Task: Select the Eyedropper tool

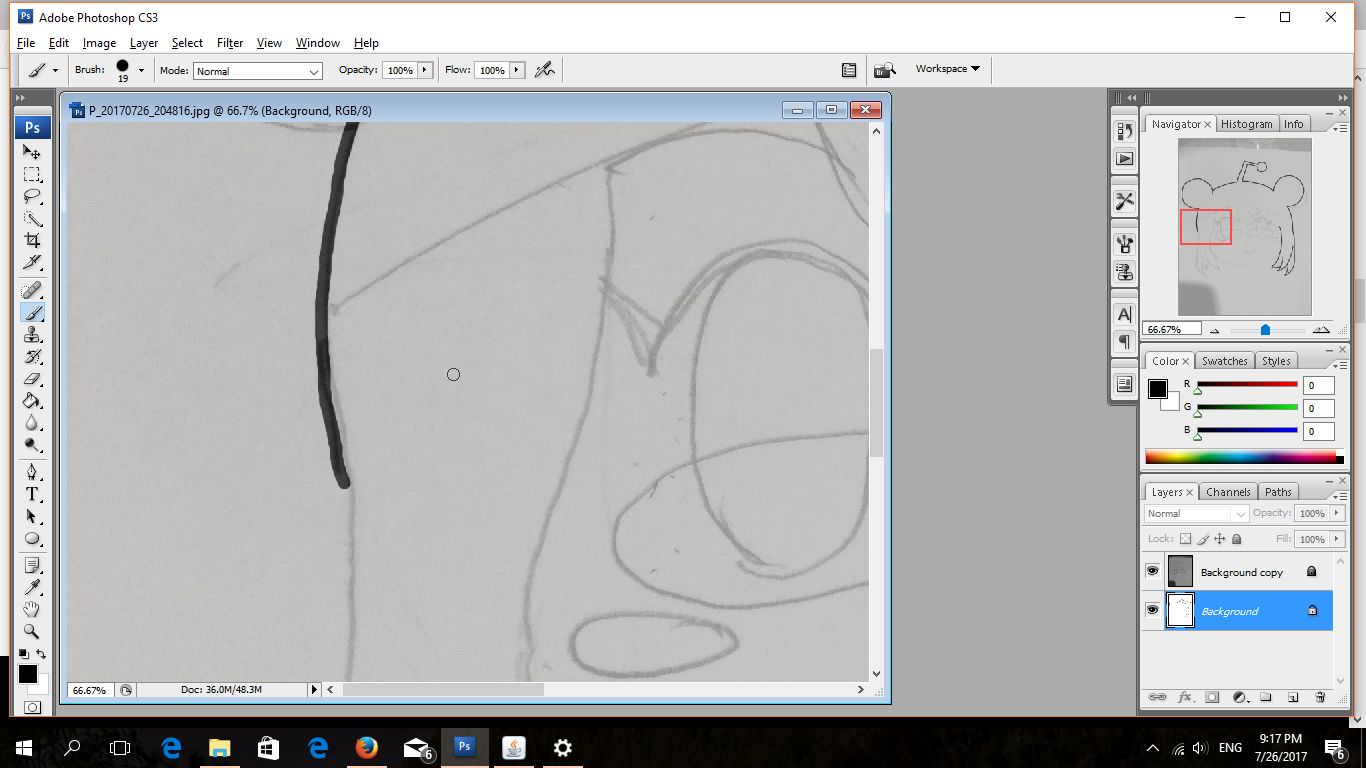Action: 32,587
